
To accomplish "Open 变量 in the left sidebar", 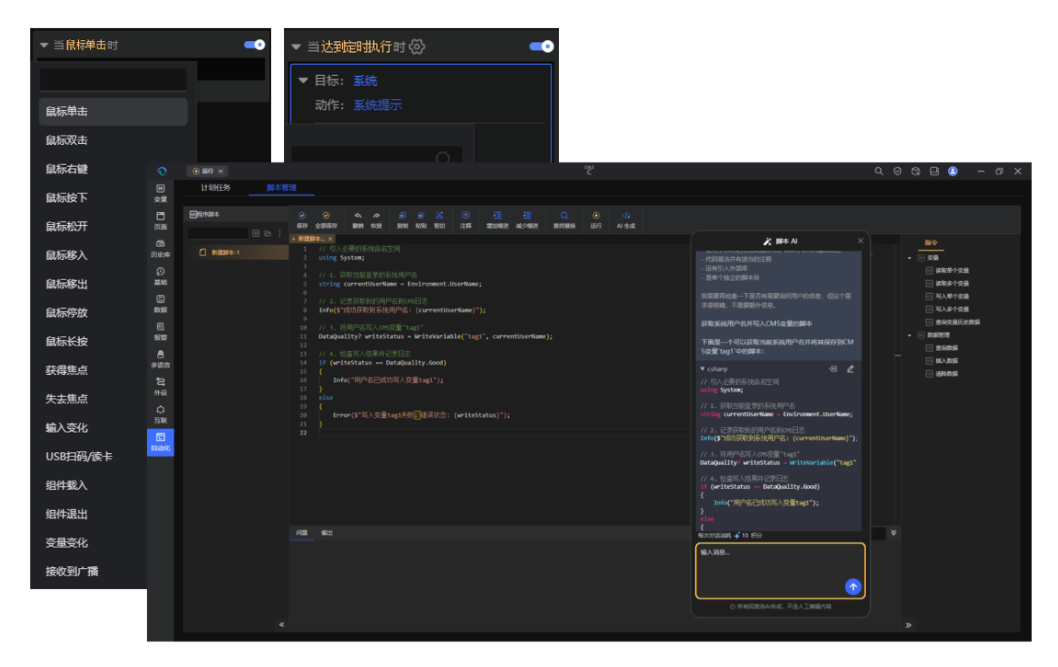I will pos(160,192).
